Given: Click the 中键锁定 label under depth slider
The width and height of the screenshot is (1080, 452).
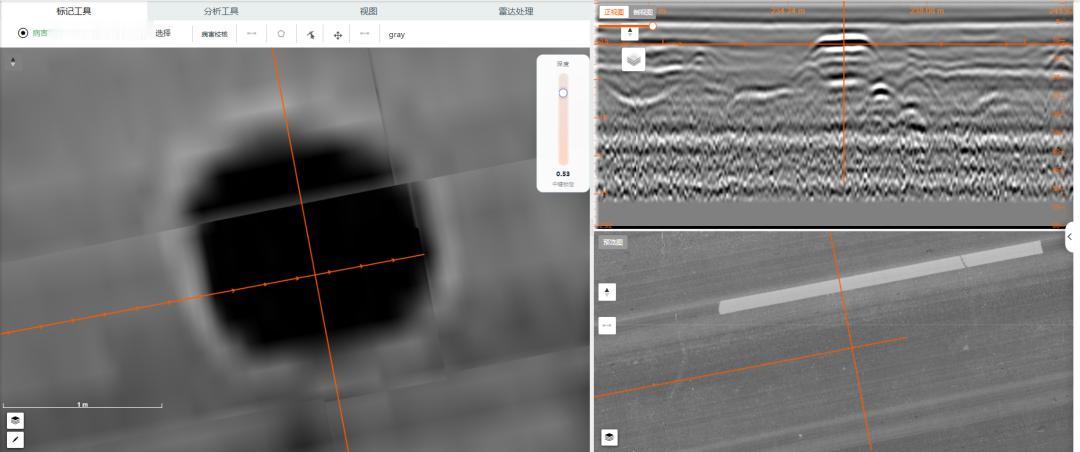Looking at the screenshot, I should click(x=563, y=184).
